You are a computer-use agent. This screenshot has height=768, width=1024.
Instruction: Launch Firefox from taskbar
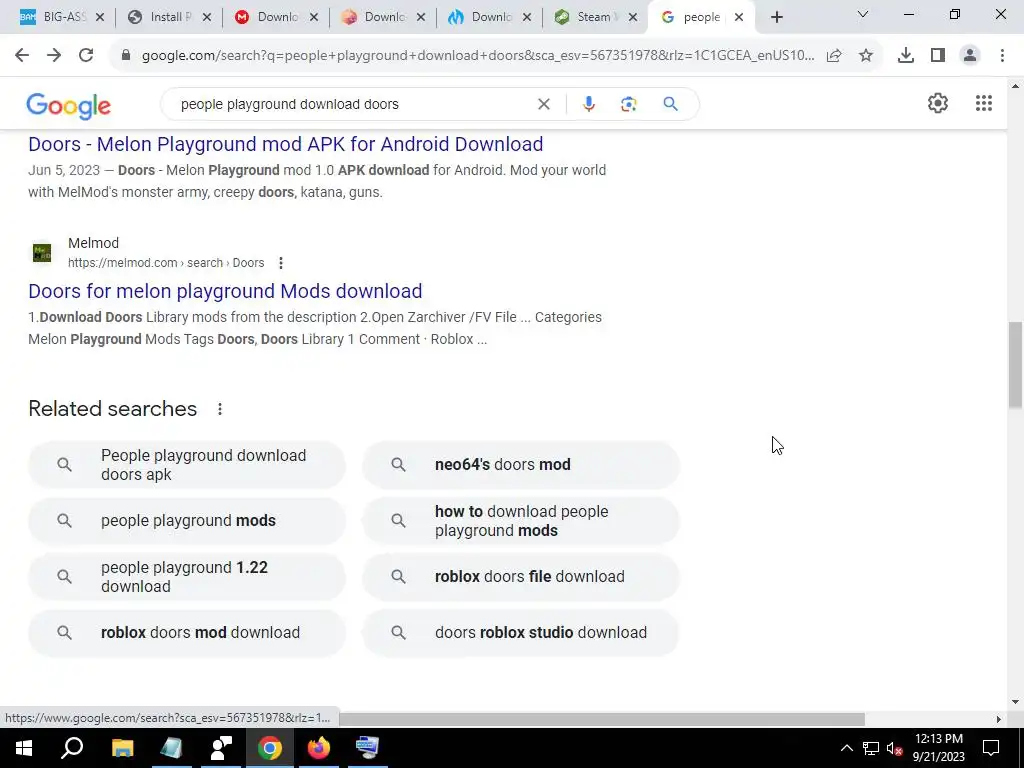click(319, 748)
